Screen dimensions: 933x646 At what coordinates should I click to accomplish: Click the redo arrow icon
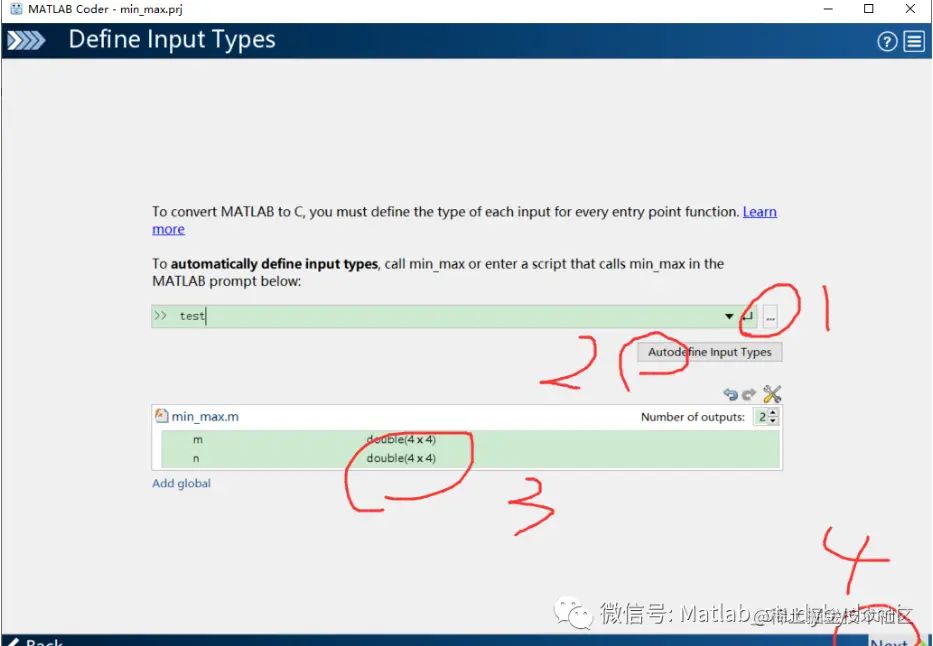749,394
